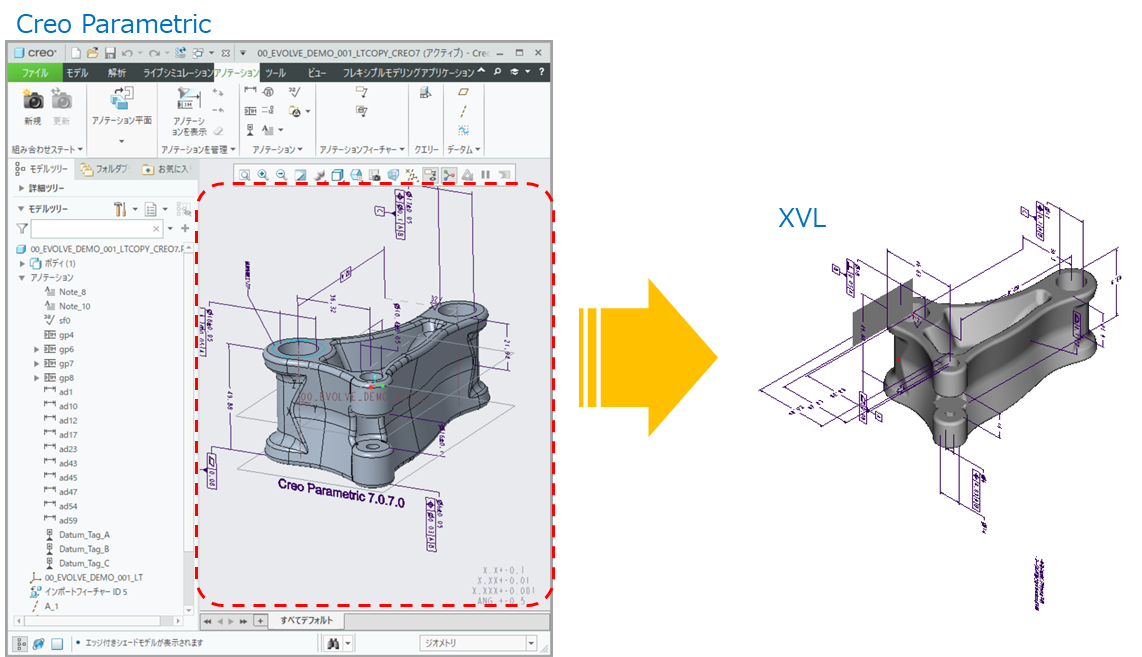This screenshot has width=1142, height=657.
Task: Switch to the 解析 ribbon tab
Action: [117, 73]
